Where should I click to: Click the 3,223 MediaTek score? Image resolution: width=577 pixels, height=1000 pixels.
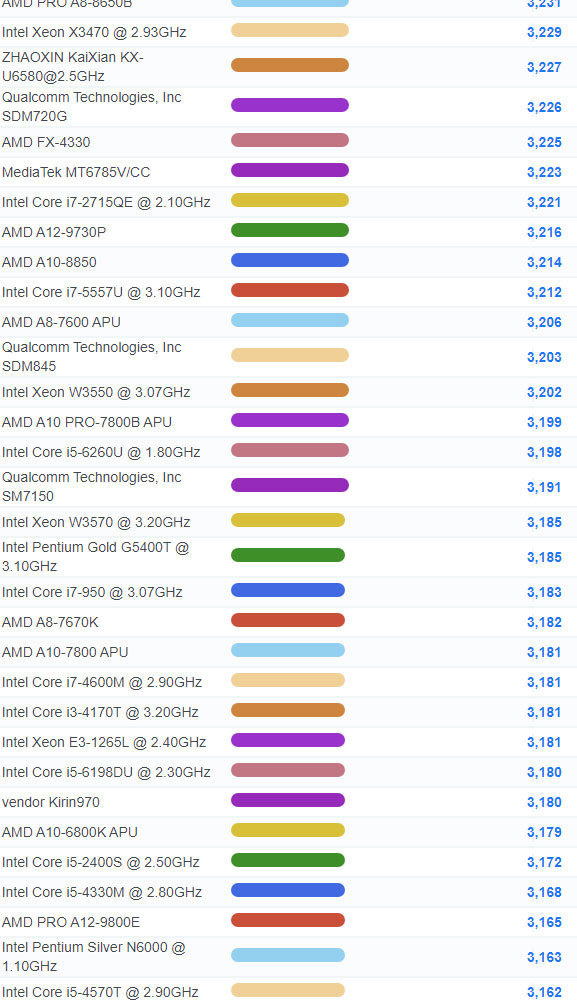544,172
